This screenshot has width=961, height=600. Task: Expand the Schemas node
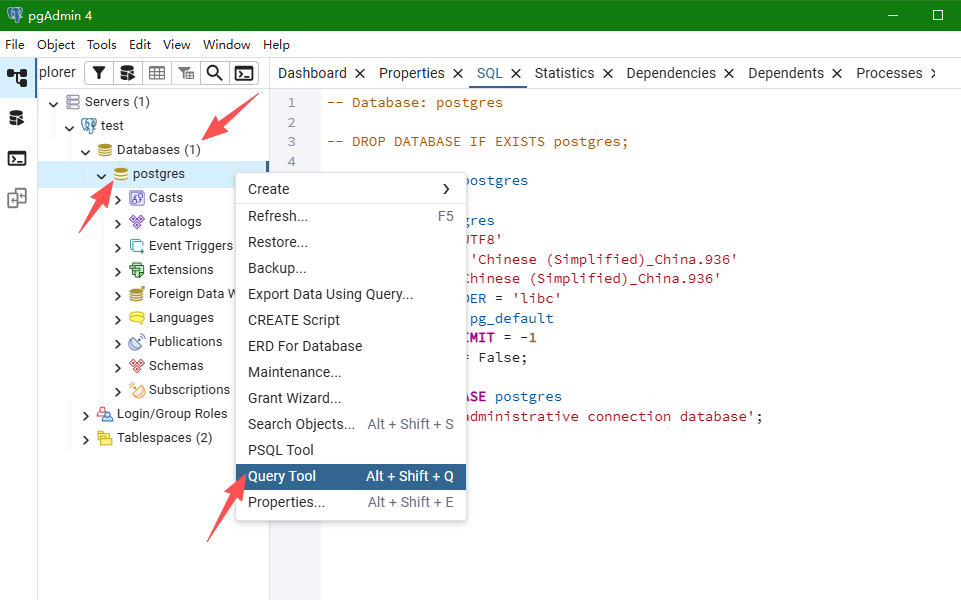(x=118, y=368)
